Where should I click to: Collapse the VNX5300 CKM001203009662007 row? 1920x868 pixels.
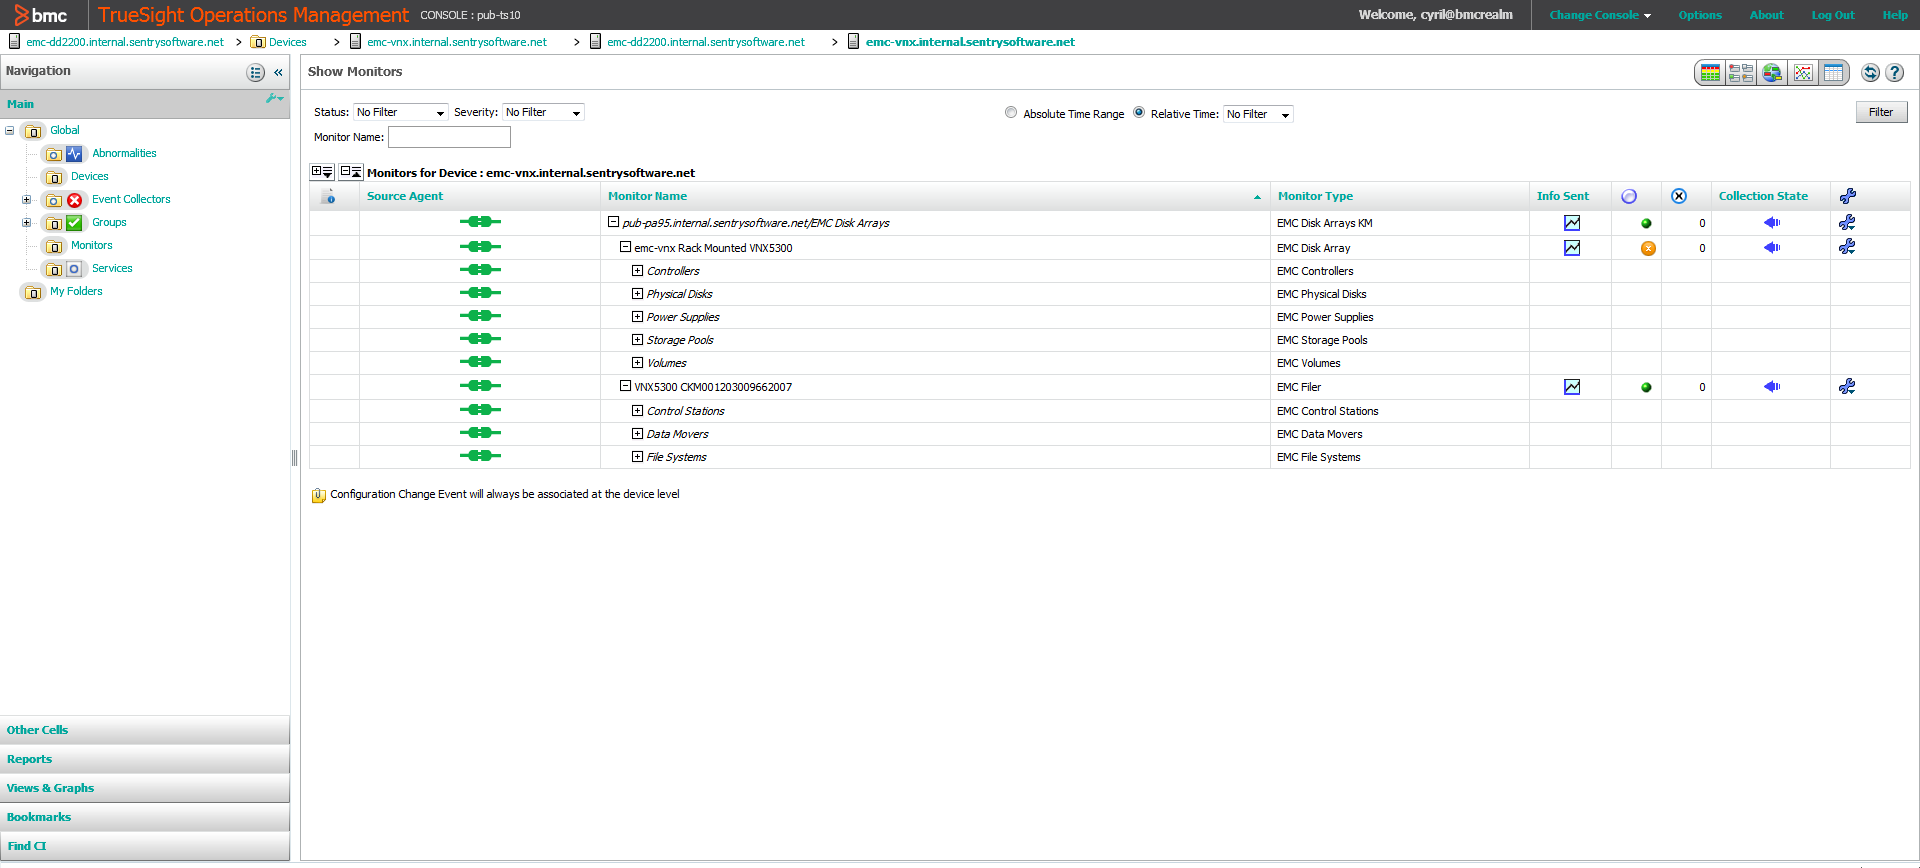625,386
